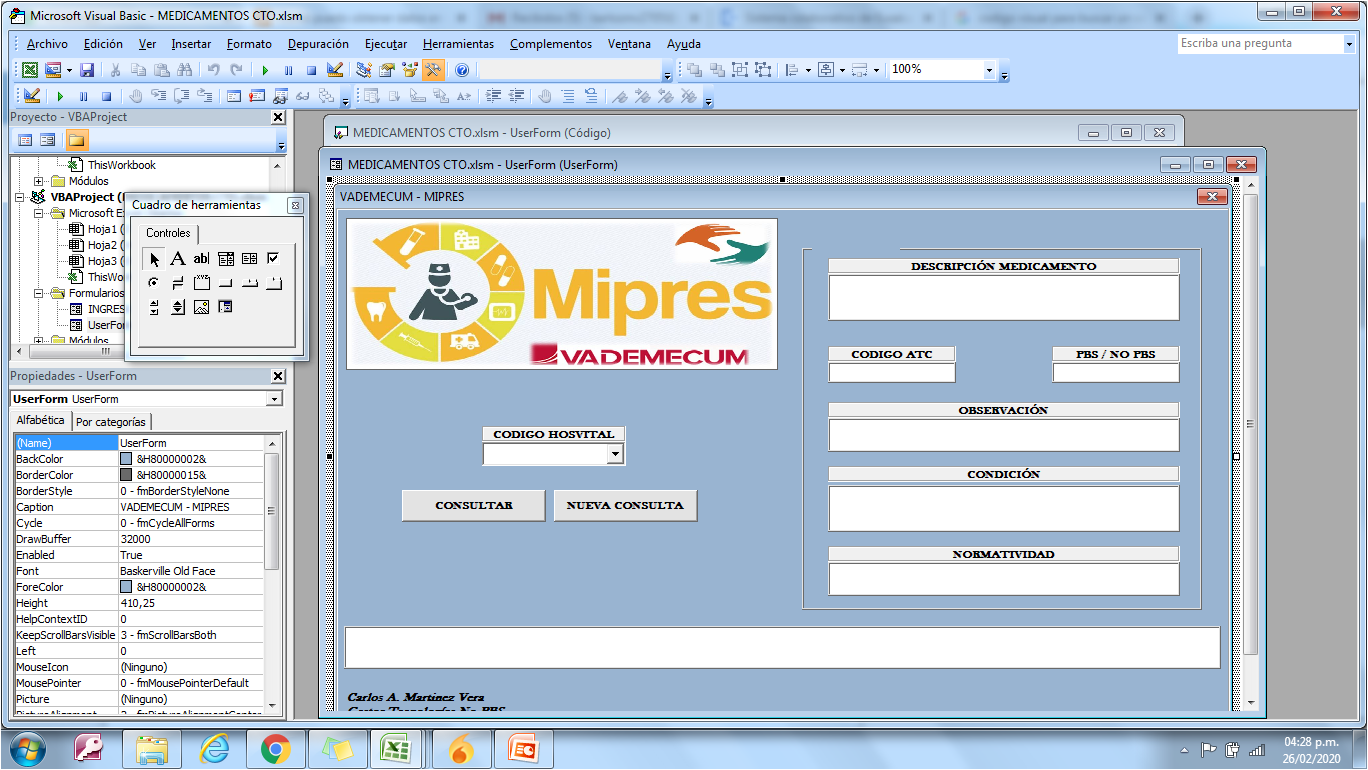Open the Depuración menu
Image resolution: width=1368 pixels, height=770 pixels.
coord(318,44)
